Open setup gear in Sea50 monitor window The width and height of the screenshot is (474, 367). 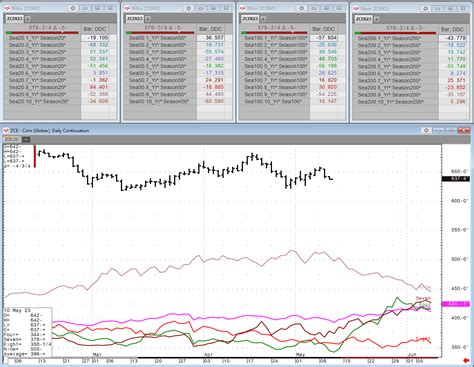pyautogui.click(x=188, y=8)
